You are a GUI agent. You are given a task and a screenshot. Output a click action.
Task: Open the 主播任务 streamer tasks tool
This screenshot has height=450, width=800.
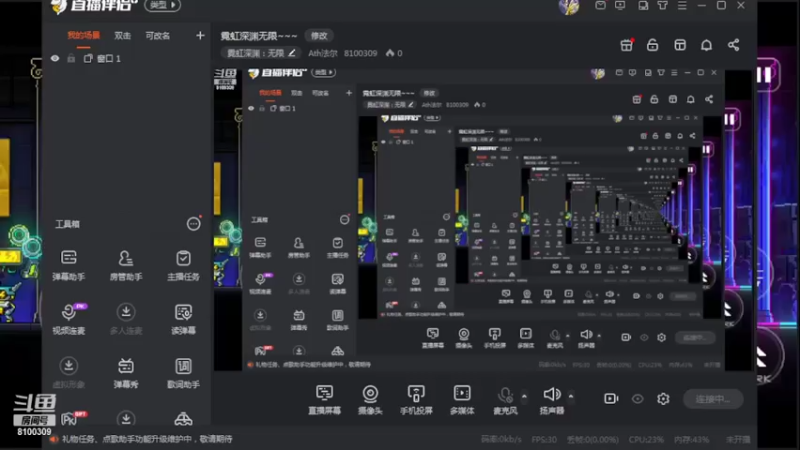pos(183,265)
